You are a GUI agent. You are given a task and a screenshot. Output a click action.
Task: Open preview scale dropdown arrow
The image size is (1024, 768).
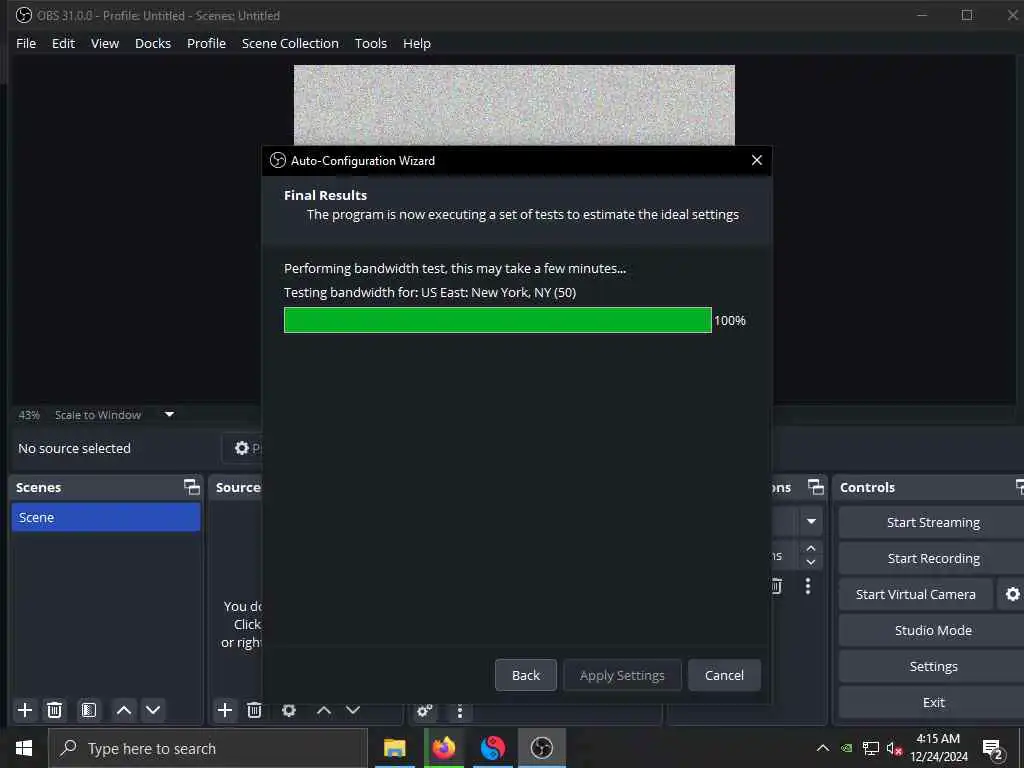click(x=169, y=414)
